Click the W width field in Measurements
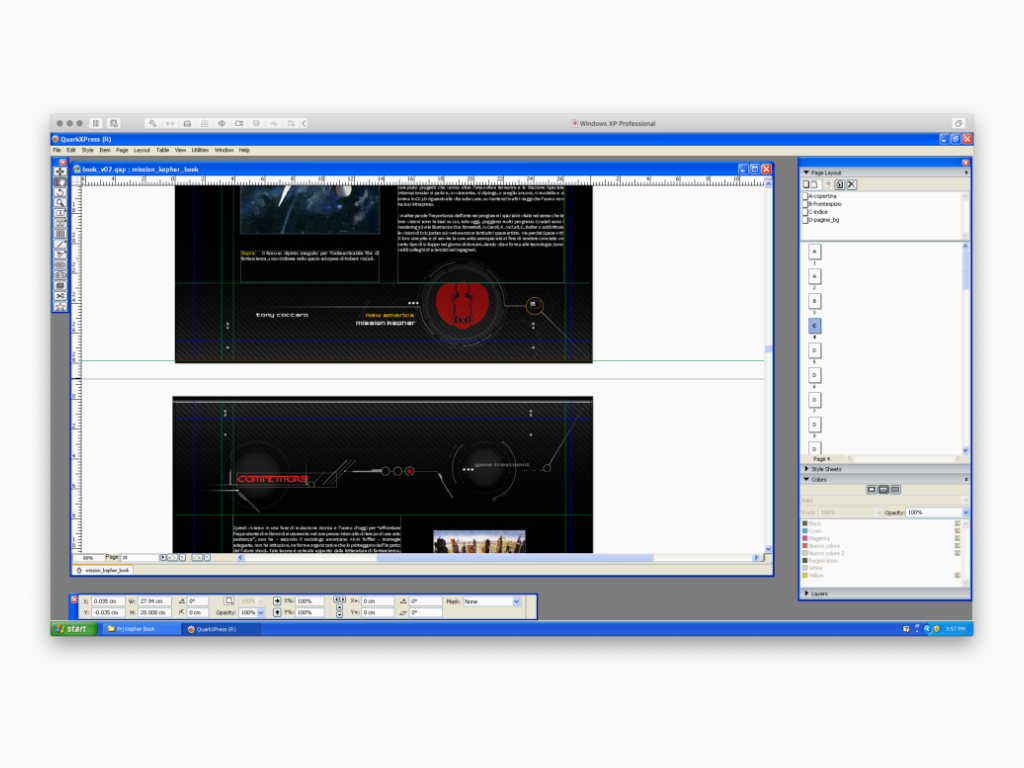 (154, 601)
